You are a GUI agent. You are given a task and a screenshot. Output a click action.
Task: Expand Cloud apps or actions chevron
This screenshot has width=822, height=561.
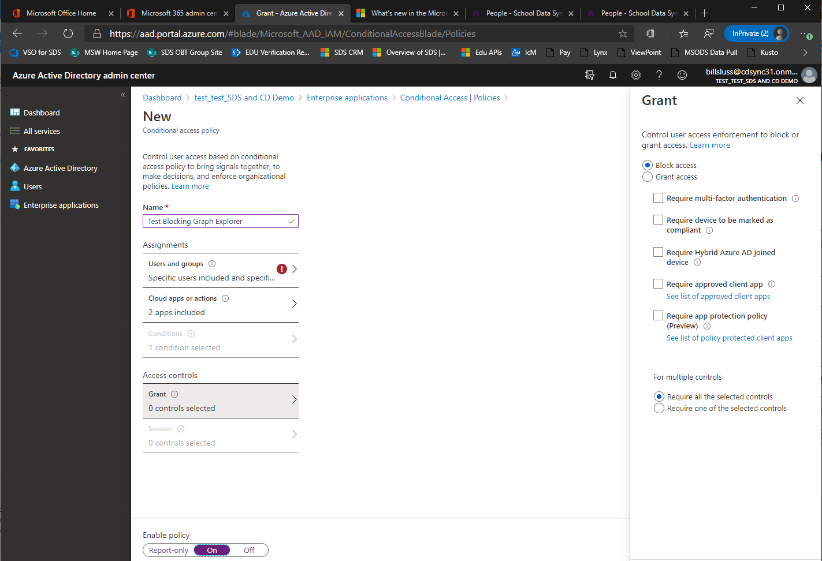(x=294, y=304)
